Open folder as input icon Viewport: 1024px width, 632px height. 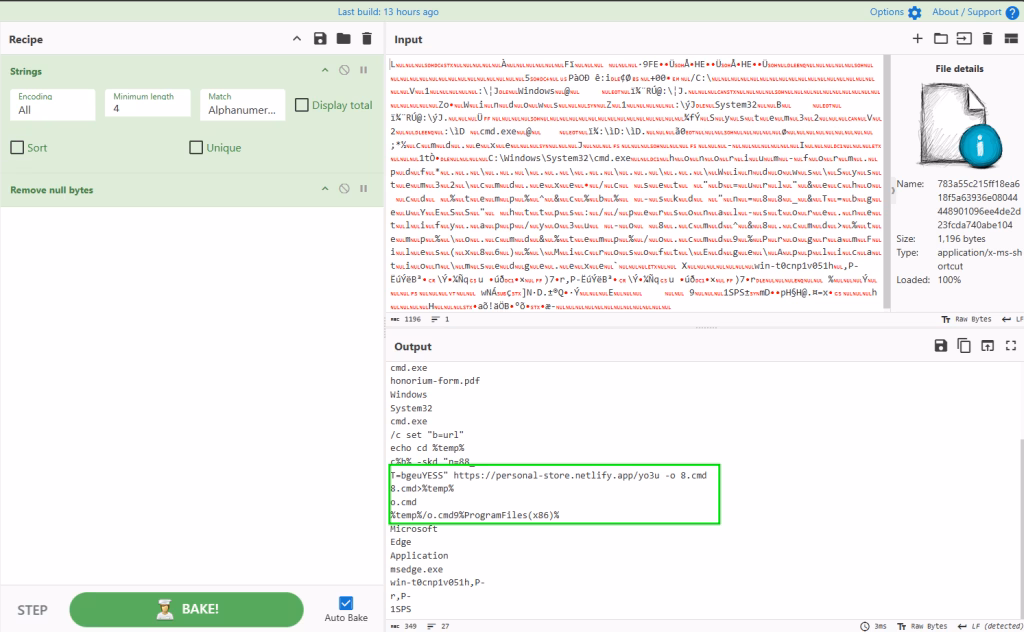click(x=940, y=39)
